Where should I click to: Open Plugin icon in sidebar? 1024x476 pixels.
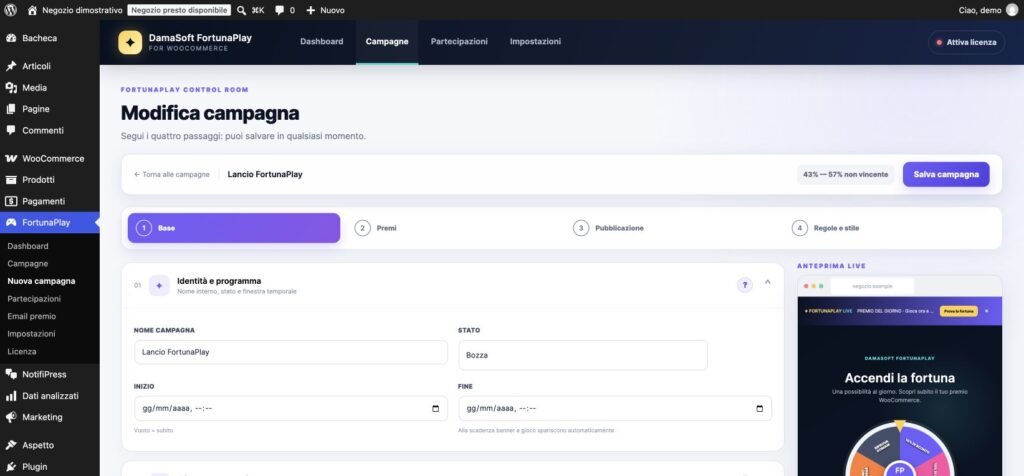click(10, 467)
